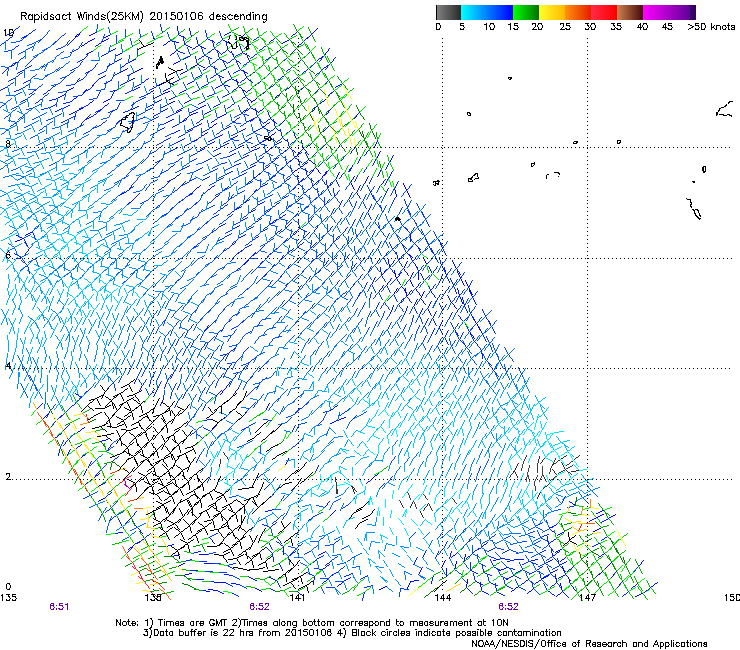Click the '8' latitude axis label
The image size is (740, 650).
click(8, 144)
